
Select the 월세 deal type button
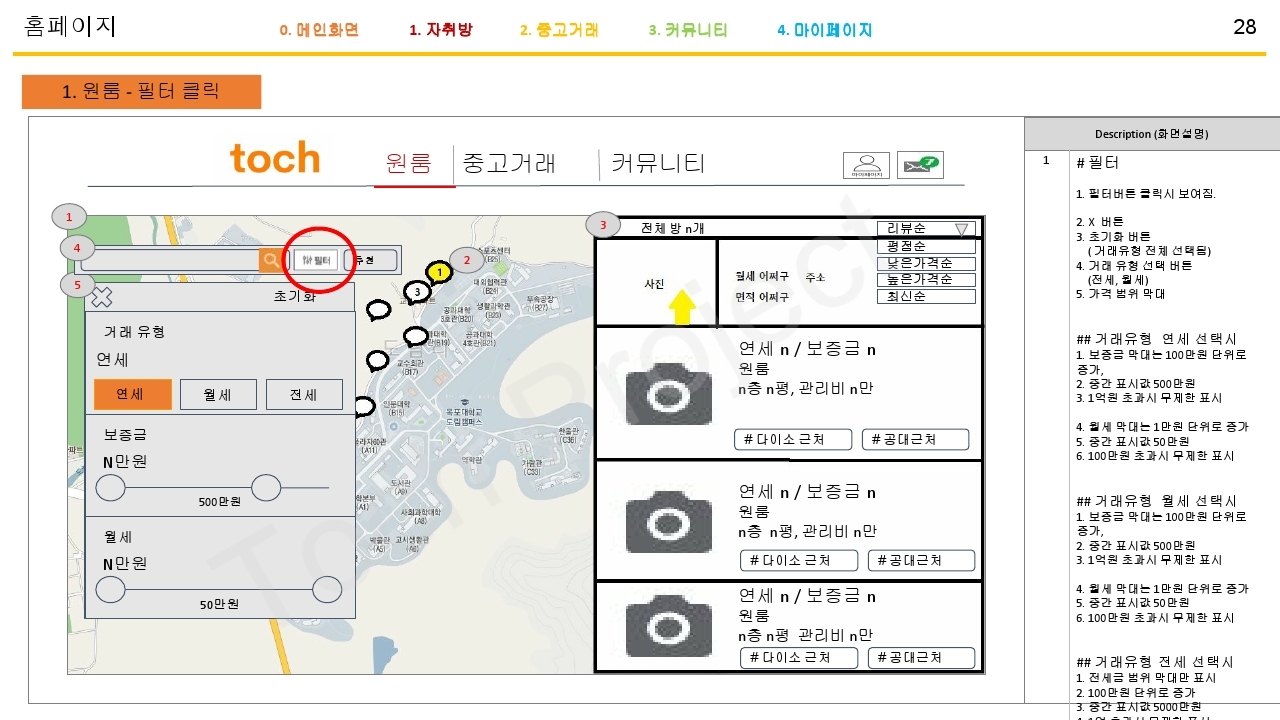[218, 394]
